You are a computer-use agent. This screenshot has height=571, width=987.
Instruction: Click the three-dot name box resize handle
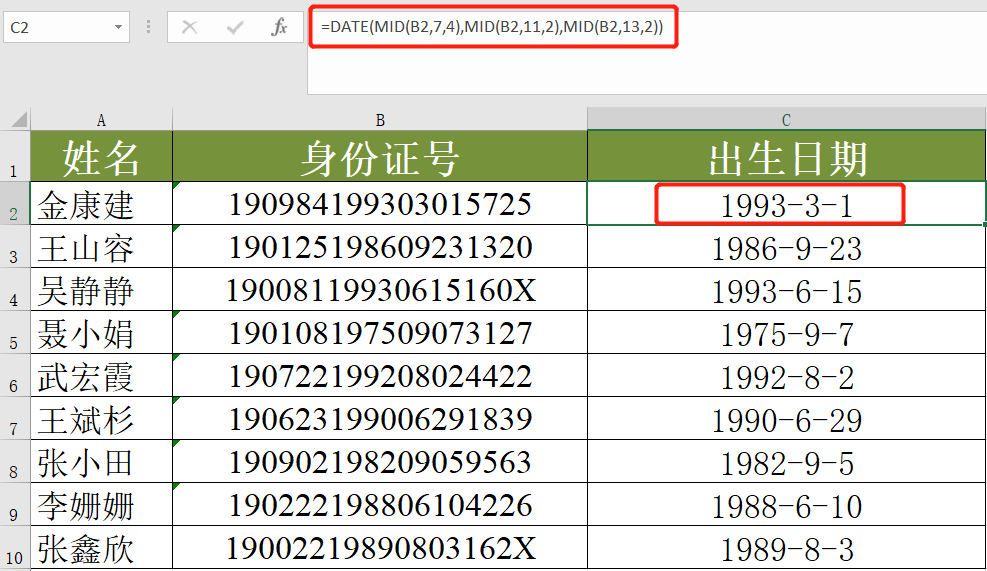149,27
